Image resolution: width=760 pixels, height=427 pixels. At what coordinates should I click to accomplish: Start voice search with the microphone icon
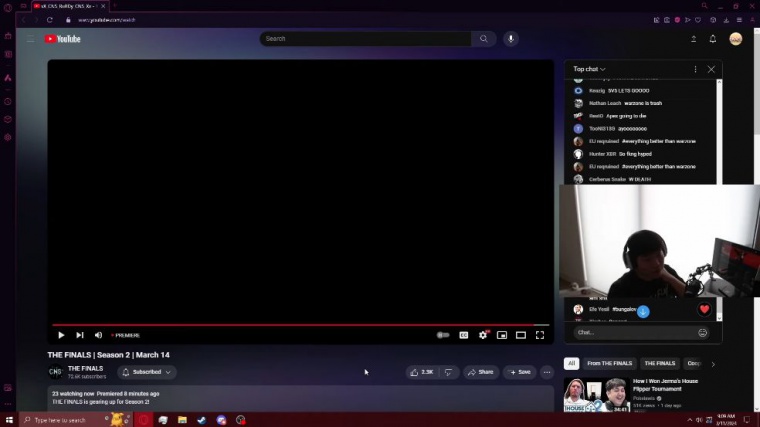pos(511,39)
